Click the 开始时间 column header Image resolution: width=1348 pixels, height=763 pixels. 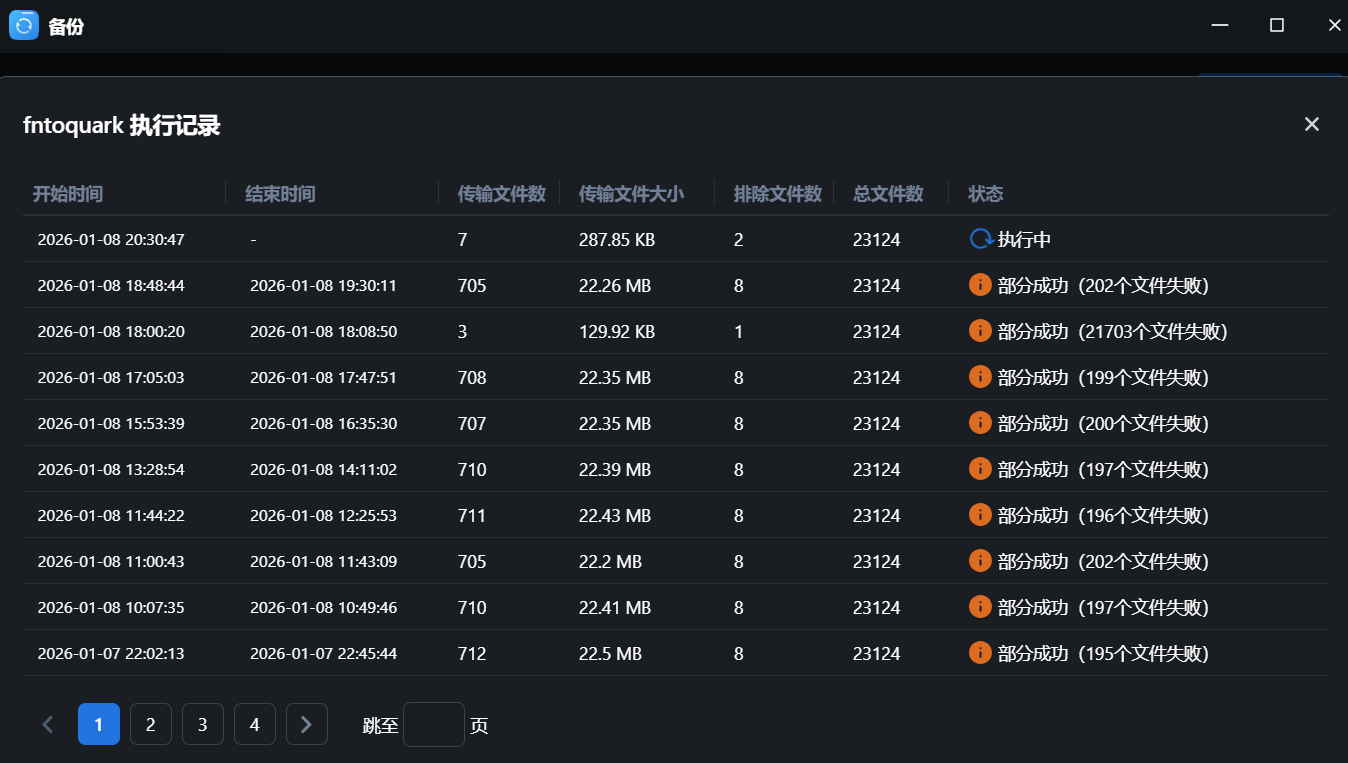pyautogui.click(x=68, y=194)
